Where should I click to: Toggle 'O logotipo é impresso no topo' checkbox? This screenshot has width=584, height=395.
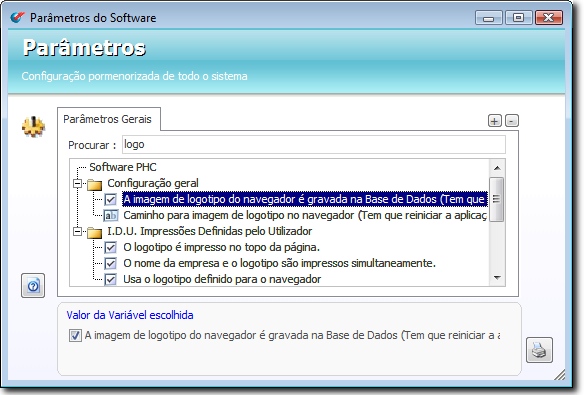(x=110, y=248)
